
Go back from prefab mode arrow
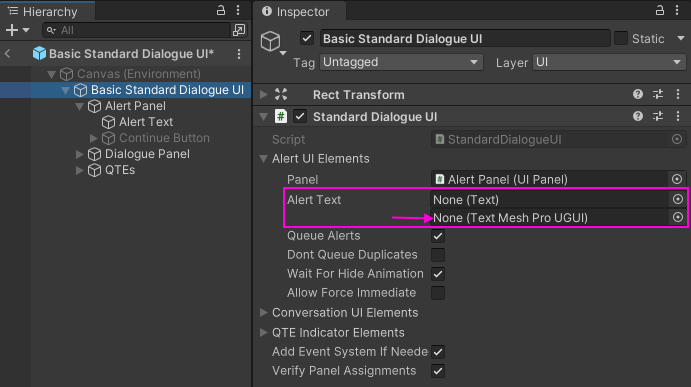pyautogui.click(x=7, y=54)
